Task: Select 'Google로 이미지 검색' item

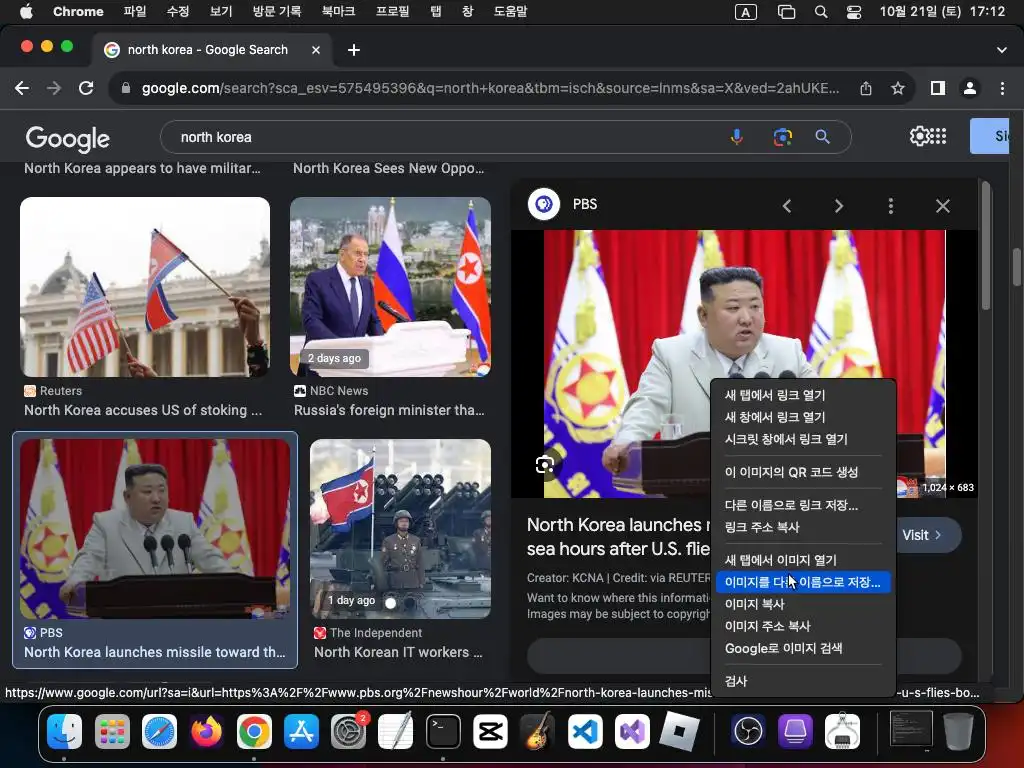Action: click(803, 648)
